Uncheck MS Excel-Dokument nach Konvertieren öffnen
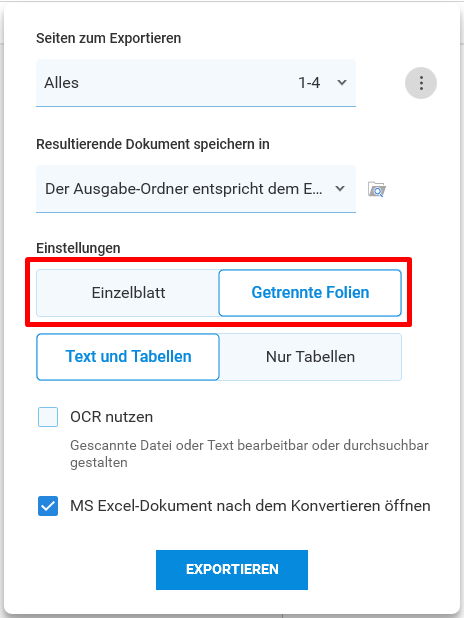The width and height of the screenshot is (464, 618). [48, 506]
